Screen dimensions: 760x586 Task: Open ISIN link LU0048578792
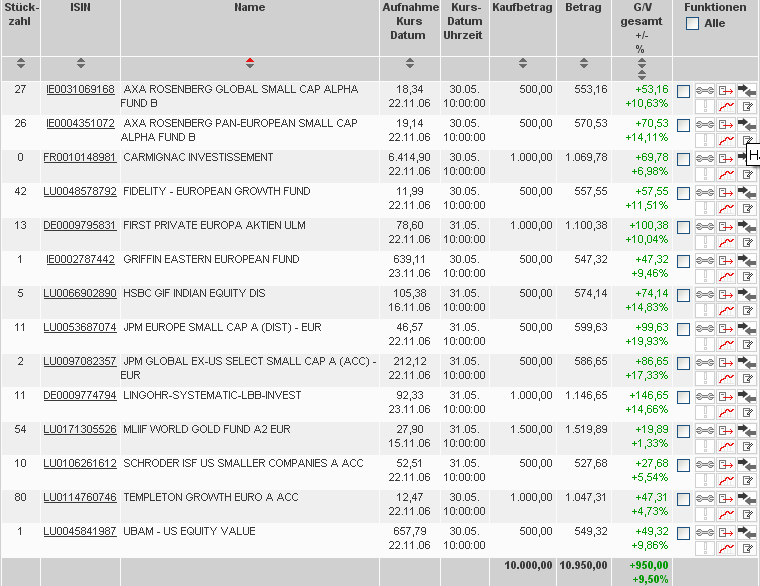[80, 191]
